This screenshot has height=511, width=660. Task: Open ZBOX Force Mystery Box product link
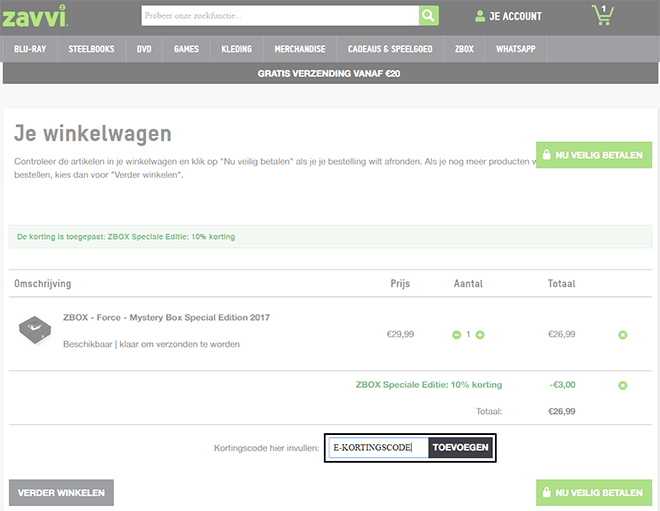166,317
